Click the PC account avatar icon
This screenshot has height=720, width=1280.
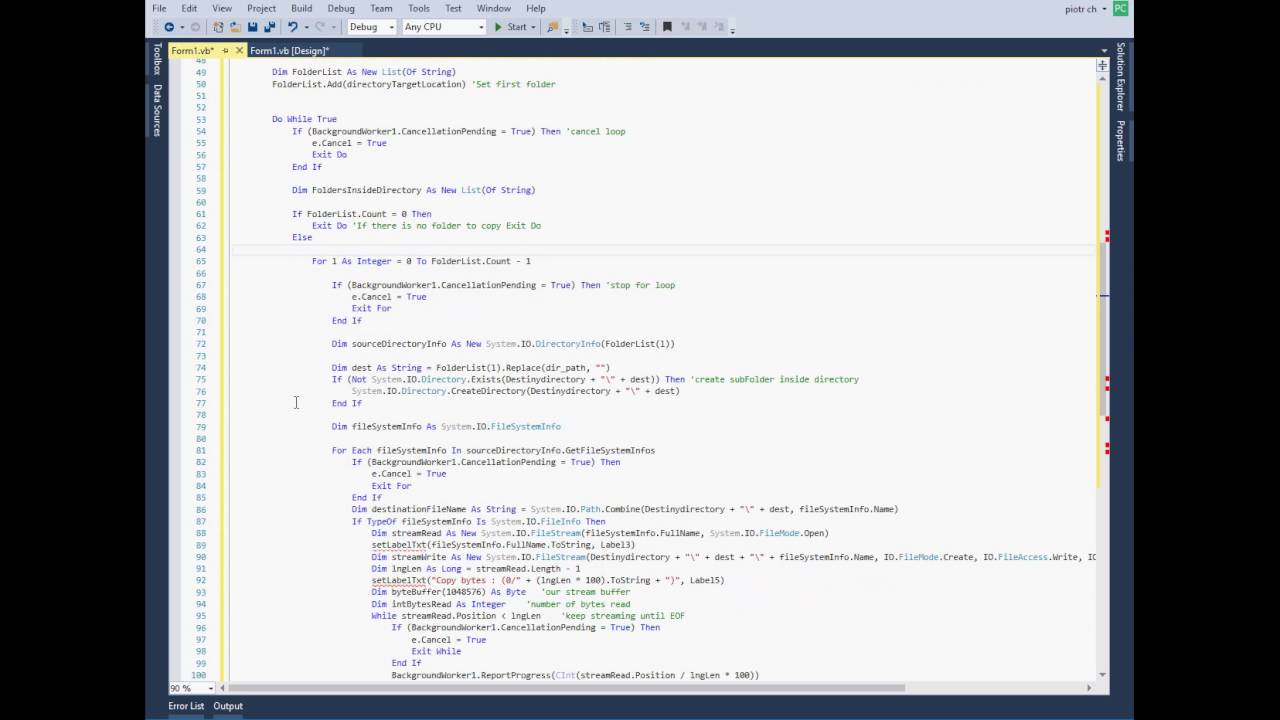(x=1120, y=8)
